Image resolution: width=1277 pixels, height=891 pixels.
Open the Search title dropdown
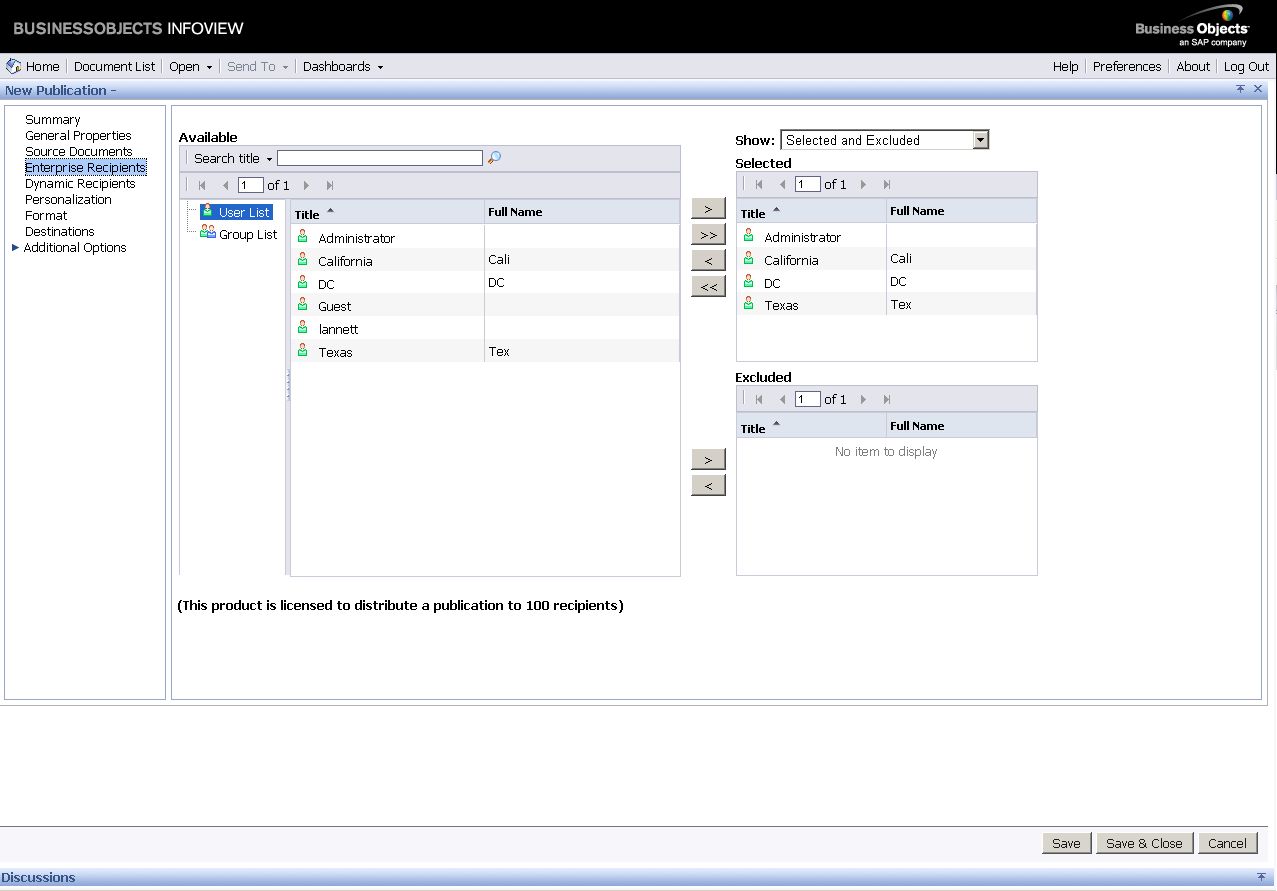point(269,159)
